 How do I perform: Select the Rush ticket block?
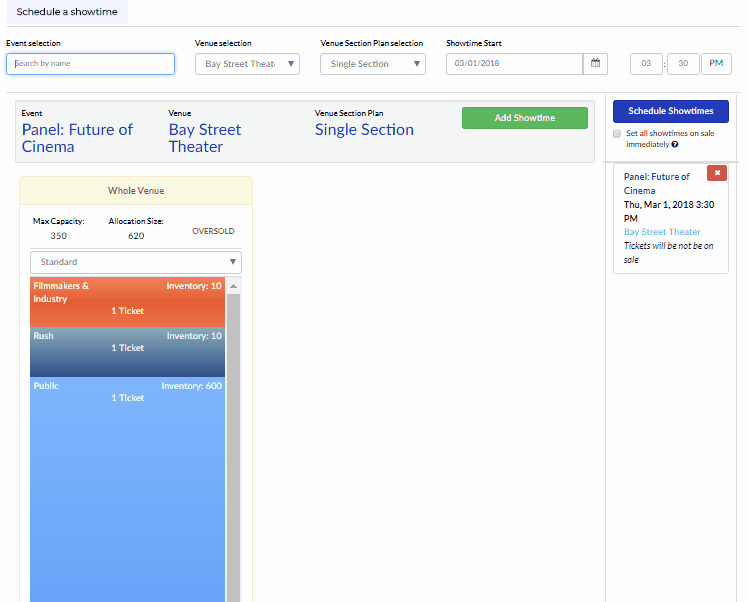click(x=128, y=352)
